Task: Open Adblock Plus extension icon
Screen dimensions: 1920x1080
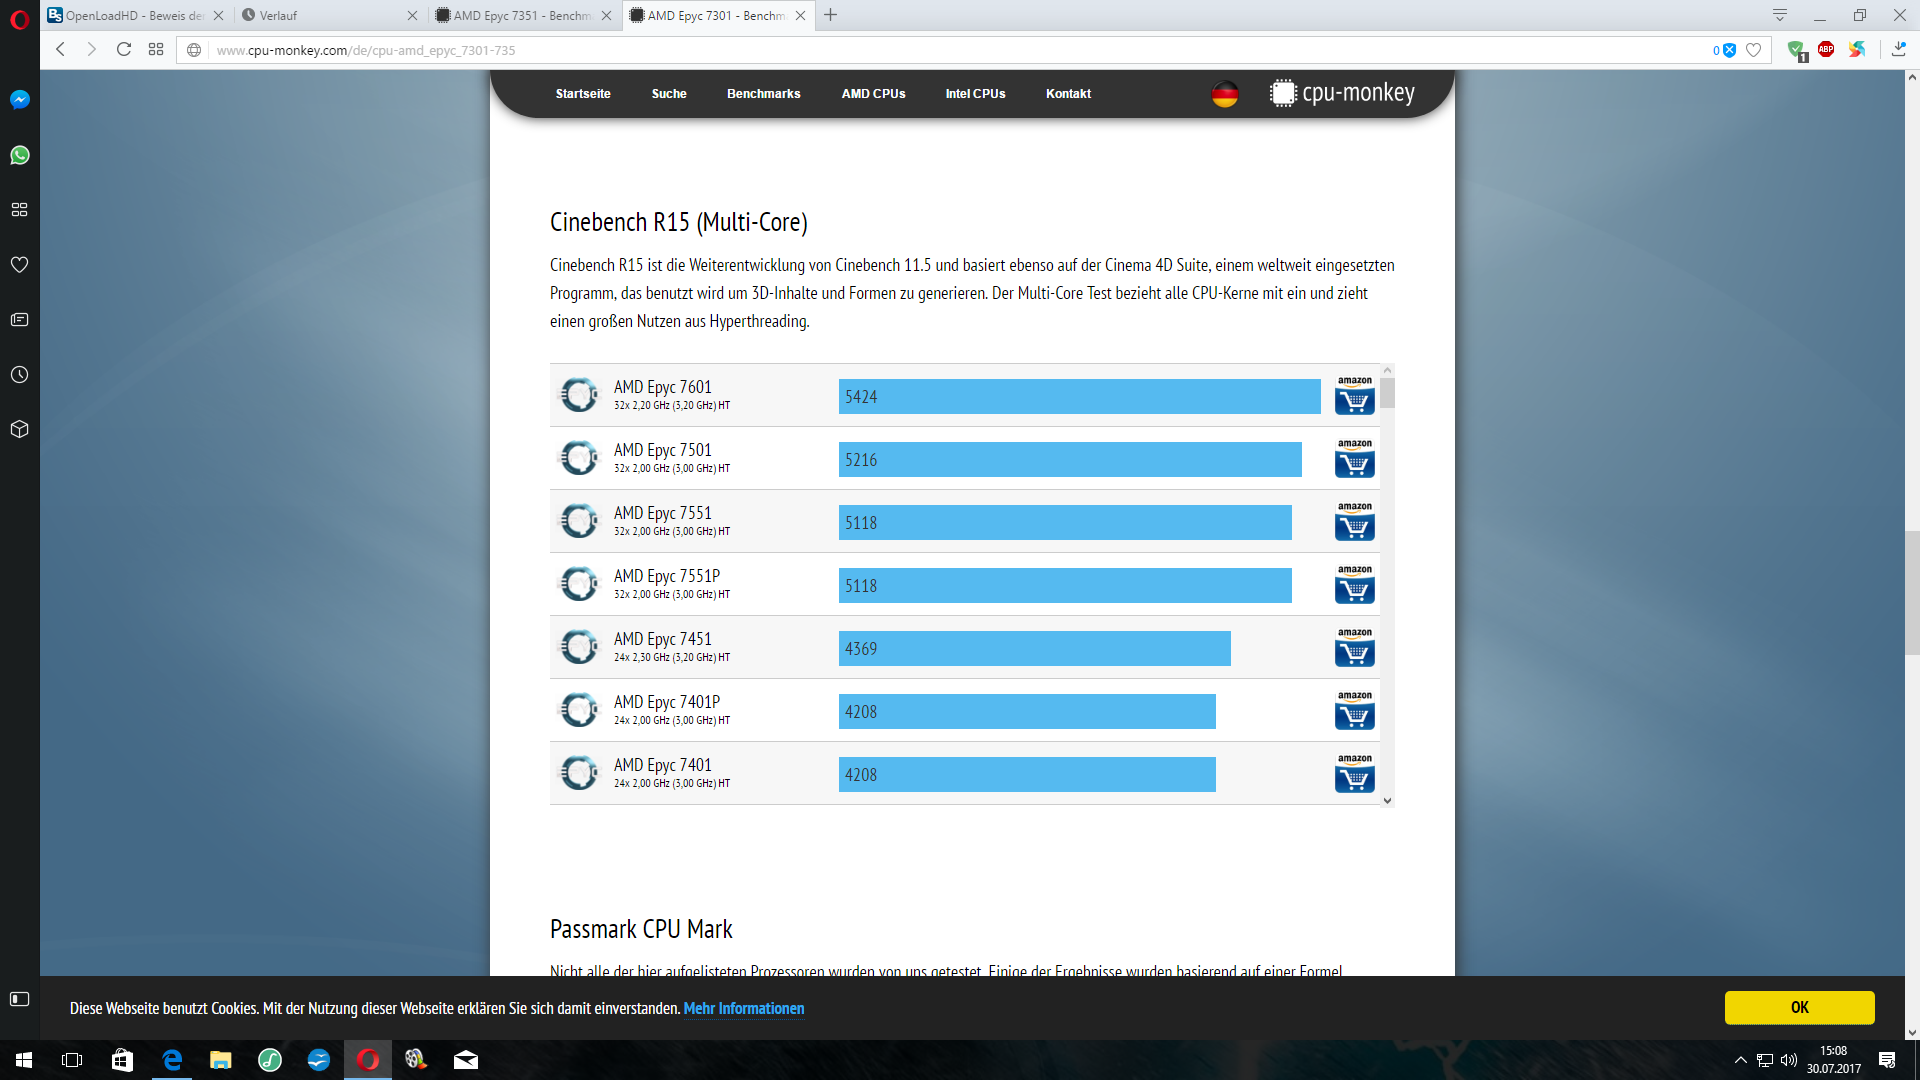Action: pos(1826,50)
